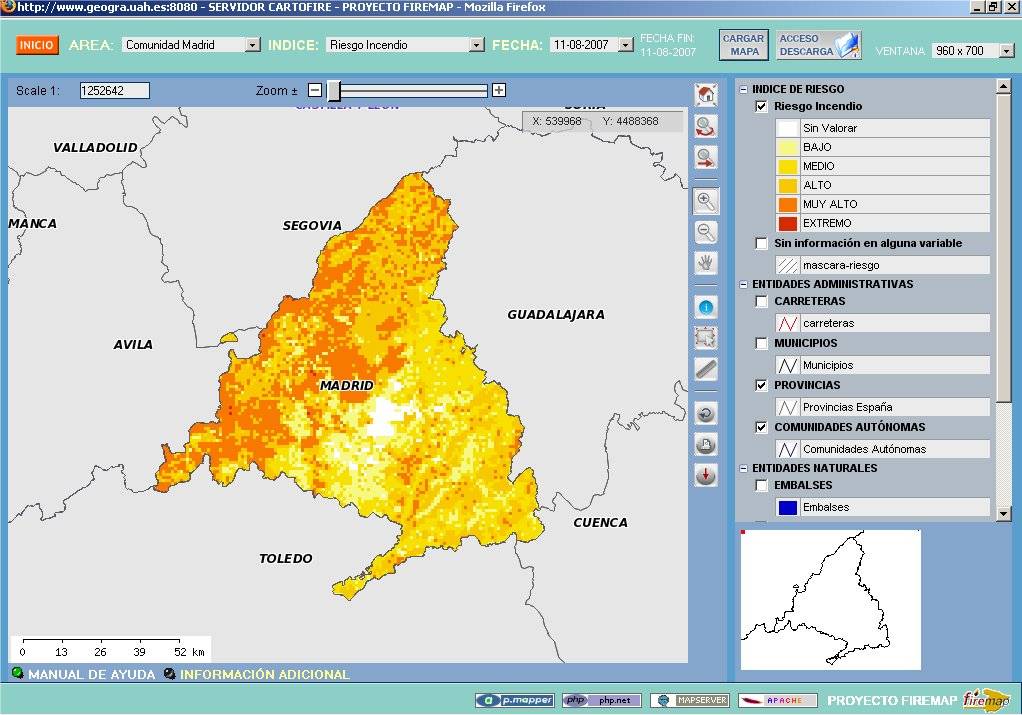Collapse the ENTIDADES ADMINISTRATIVAS group
The height and width of the screenshot is (715, 1022).
pos(744,284)
